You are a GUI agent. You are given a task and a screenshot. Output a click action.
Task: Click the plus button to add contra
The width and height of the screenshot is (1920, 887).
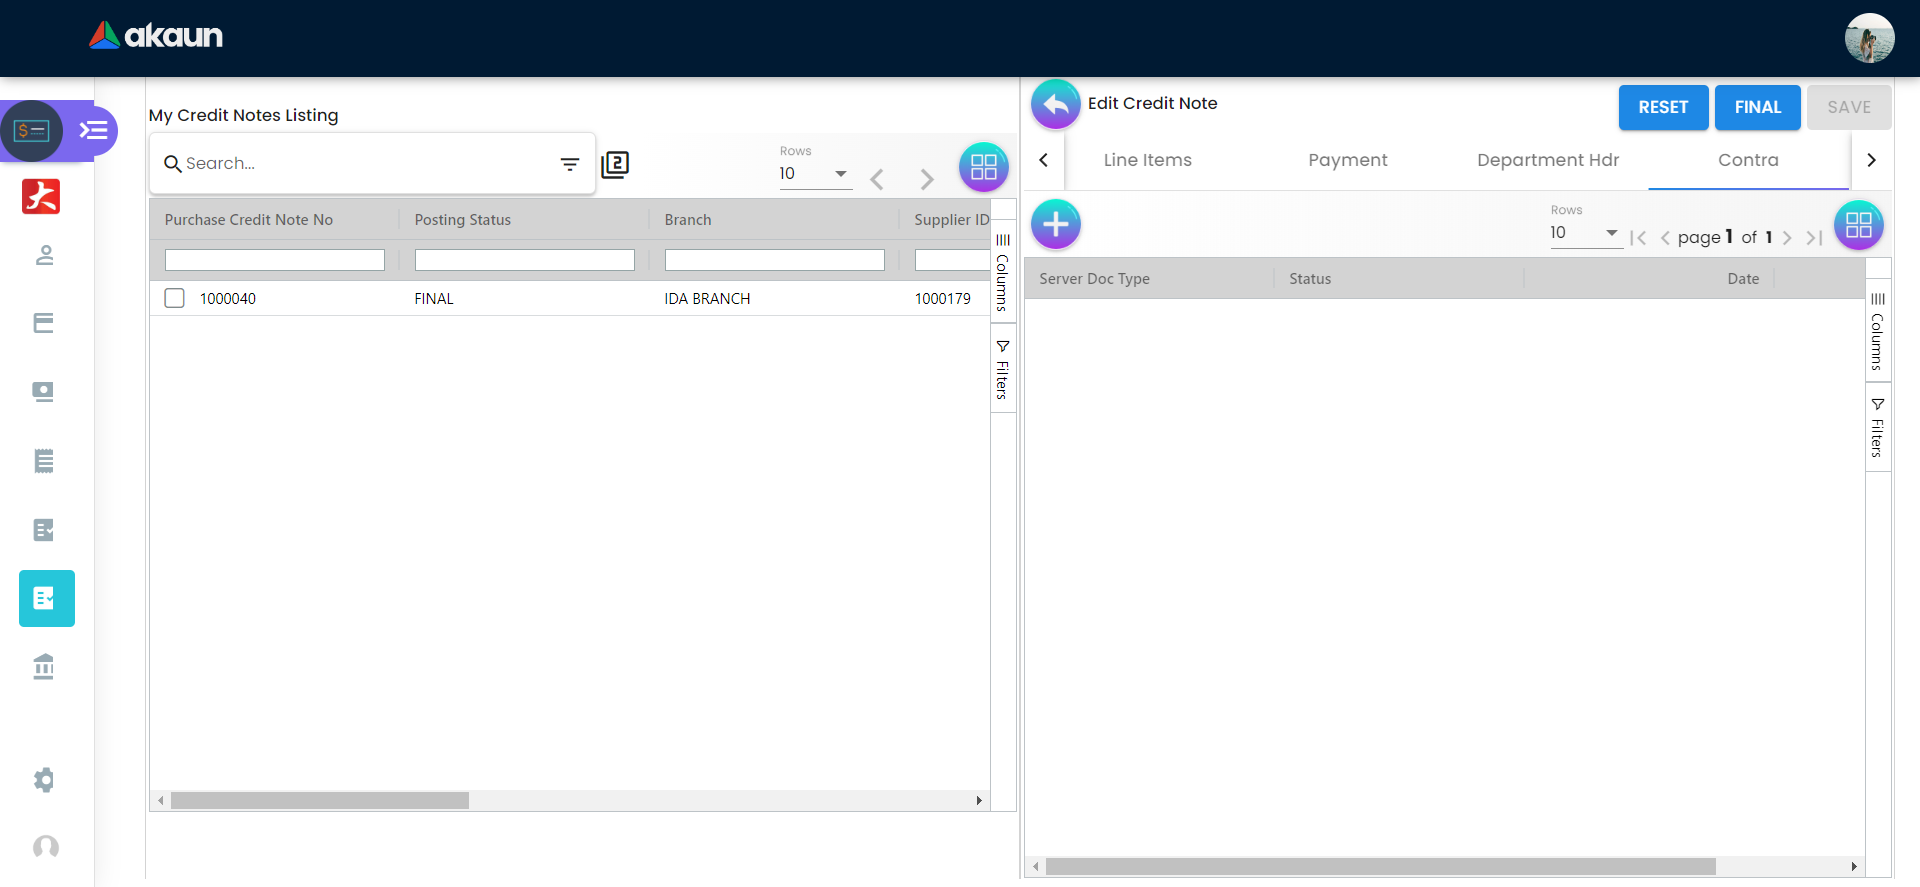(x=1055, y=224)
